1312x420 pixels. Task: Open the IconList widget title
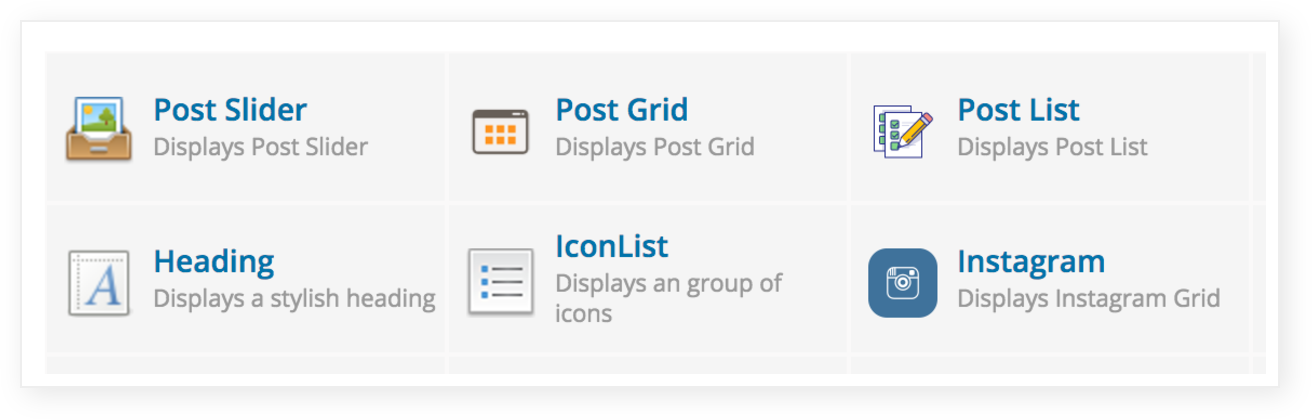coord(612,245)
